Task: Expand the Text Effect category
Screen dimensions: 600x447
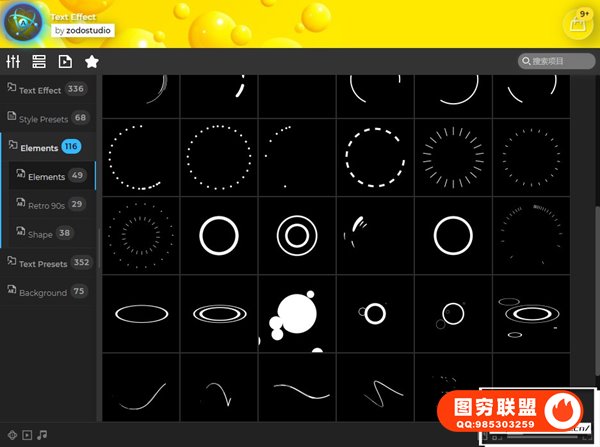Action: [x=48, y=90]
